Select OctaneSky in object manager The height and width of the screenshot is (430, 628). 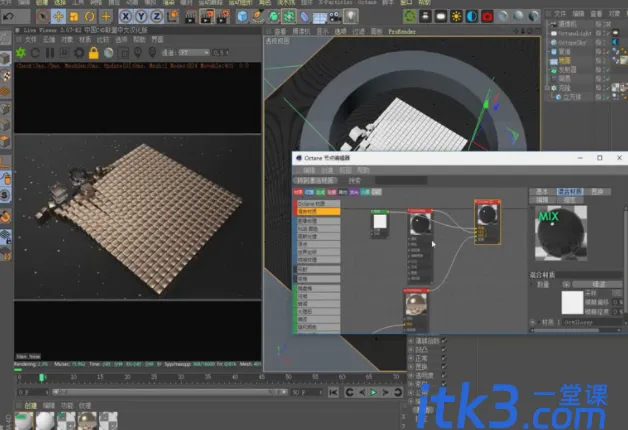572,42
